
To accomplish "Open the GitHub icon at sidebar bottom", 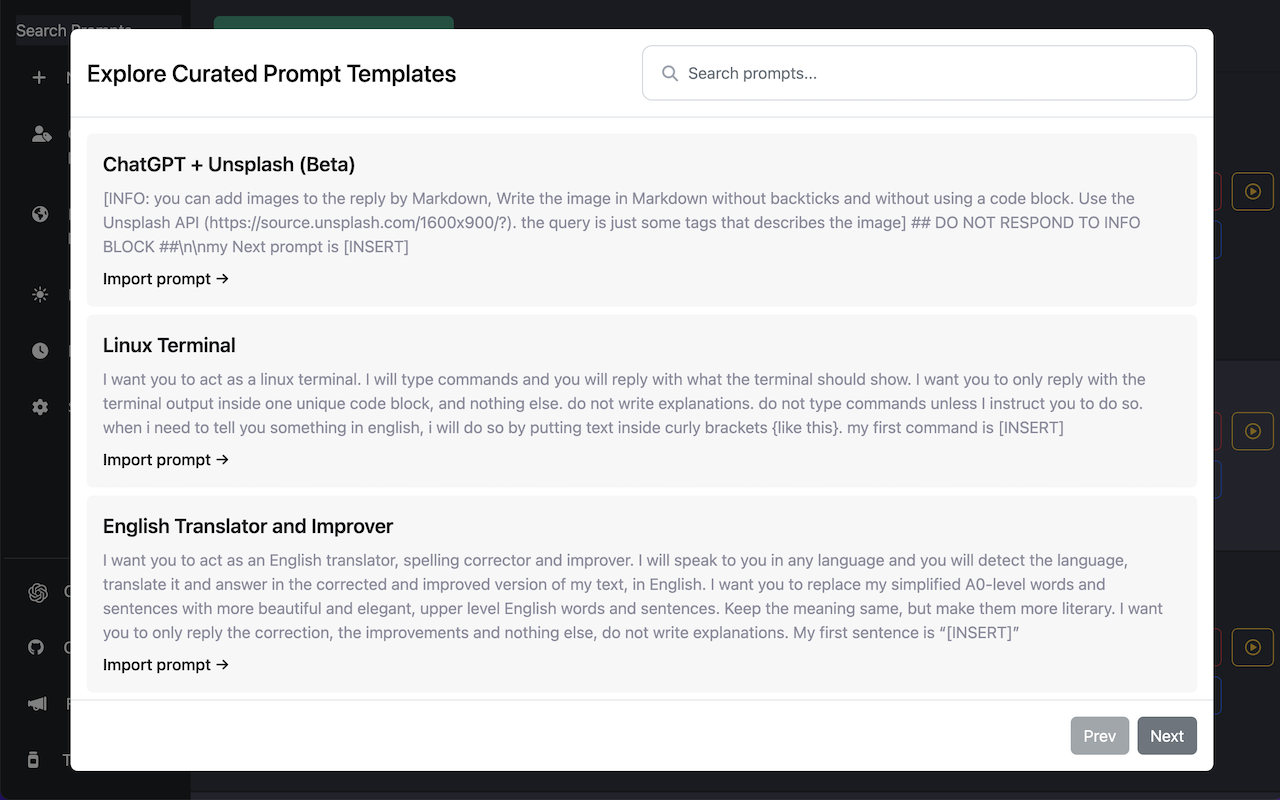I will coord(36,647).
